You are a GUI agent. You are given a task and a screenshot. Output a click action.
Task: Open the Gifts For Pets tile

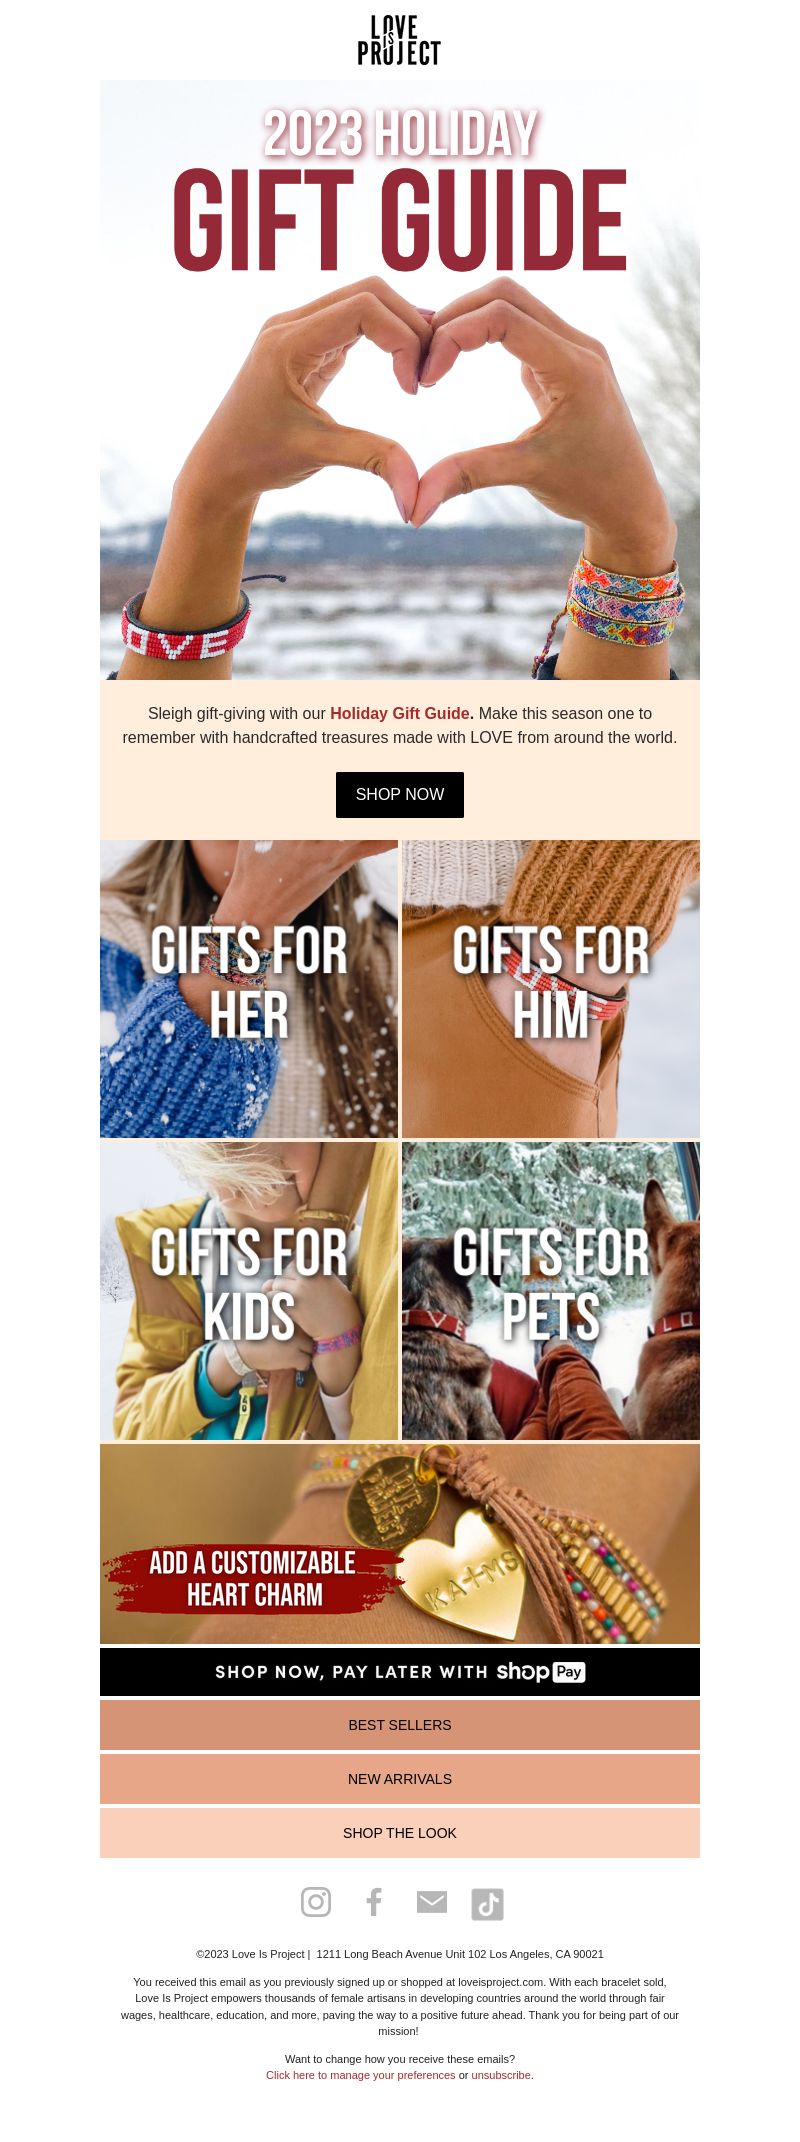pos(551,1291)
